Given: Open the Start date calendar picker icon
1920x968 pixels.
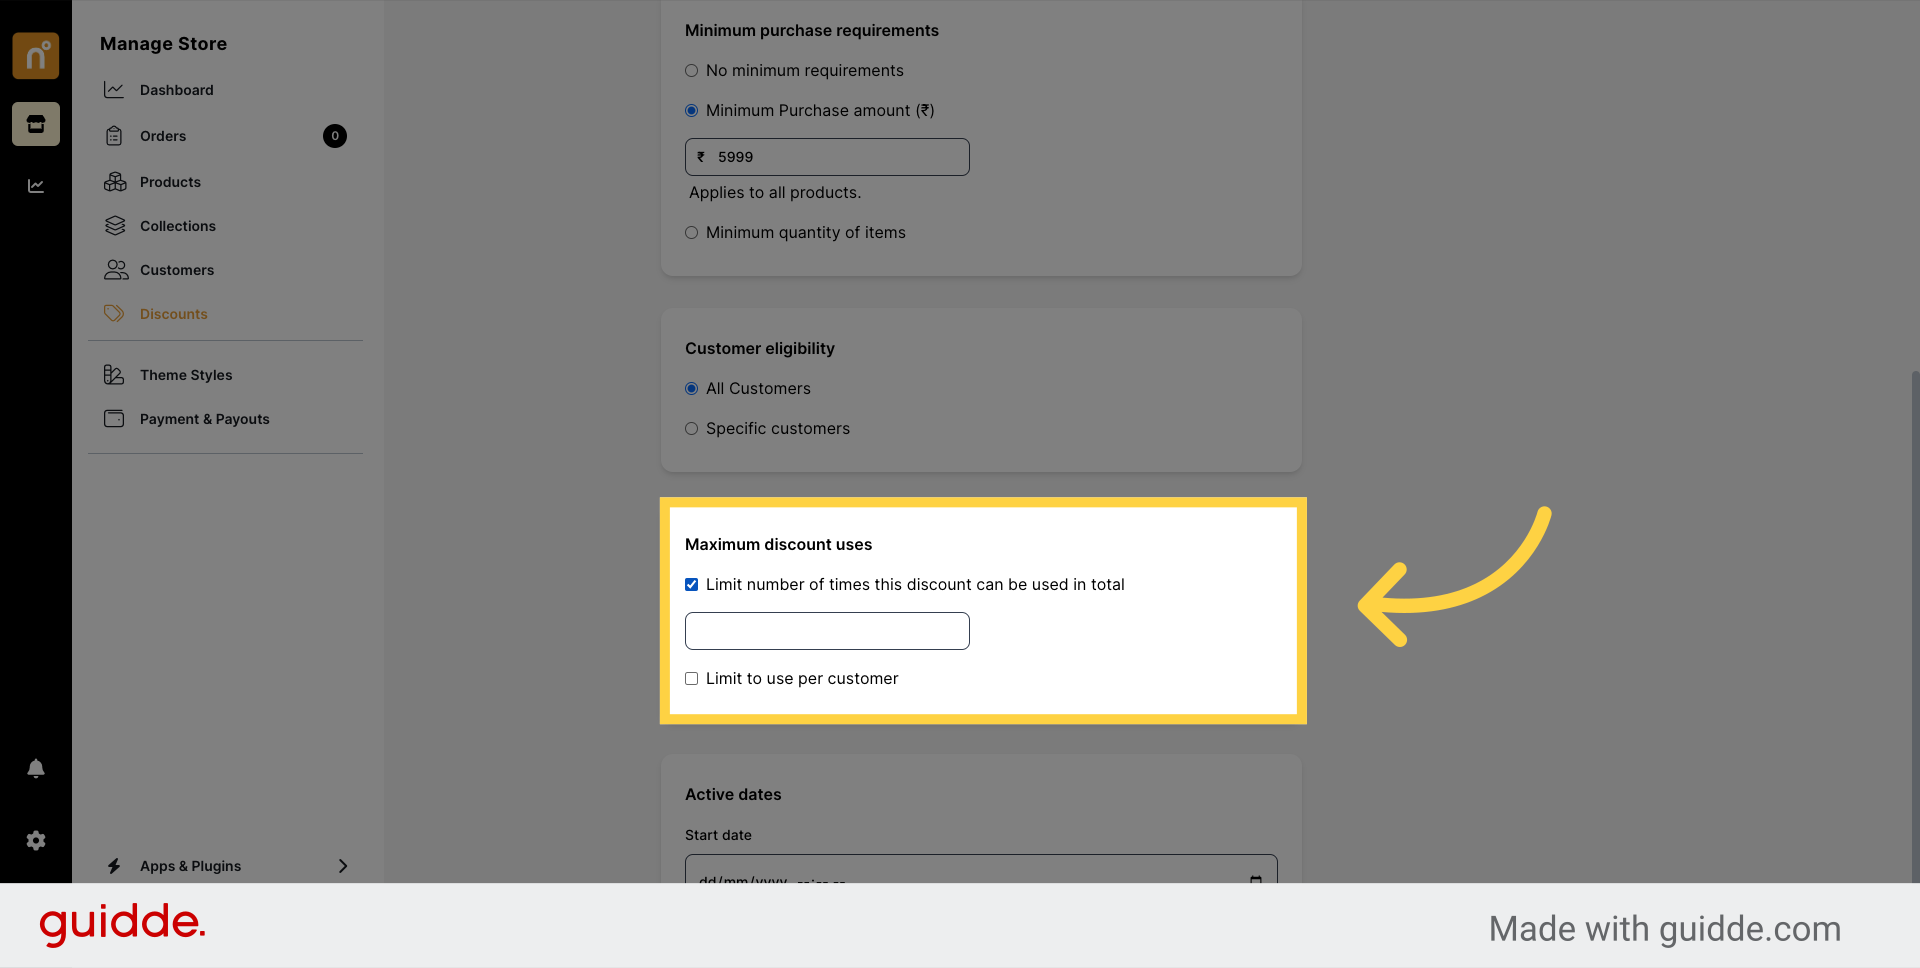Looking at the screenshot, I should click(x=1256, y=878).
